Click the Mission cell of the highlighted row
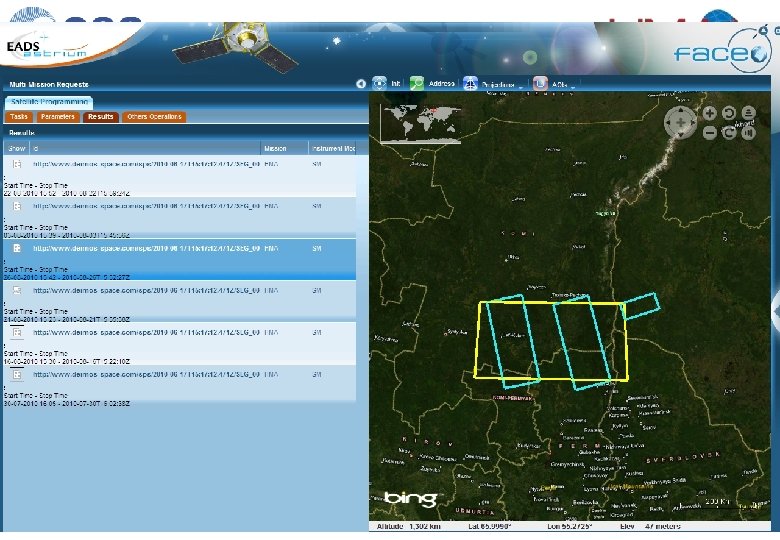The height and width of the screenshot is (540, 780). click(x=271, y=248)
